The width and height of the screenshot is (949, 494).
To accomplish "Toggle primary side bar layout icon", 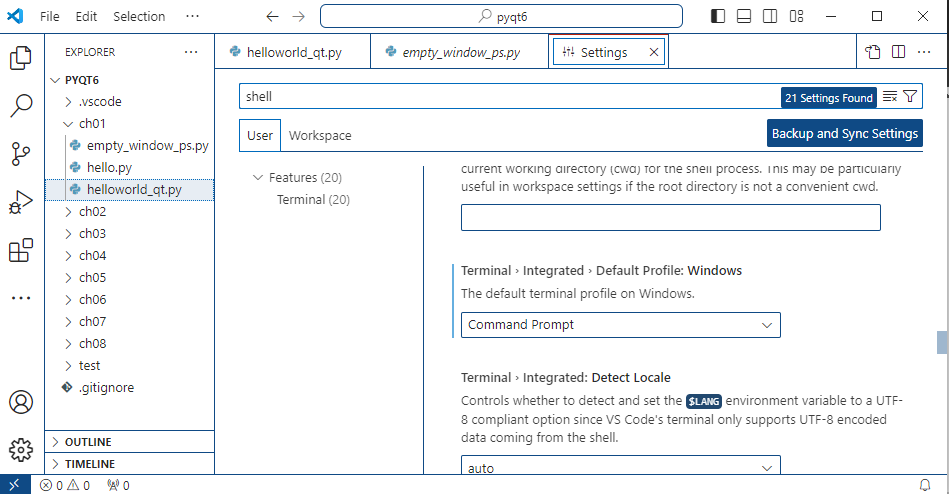I will (718, 16).
